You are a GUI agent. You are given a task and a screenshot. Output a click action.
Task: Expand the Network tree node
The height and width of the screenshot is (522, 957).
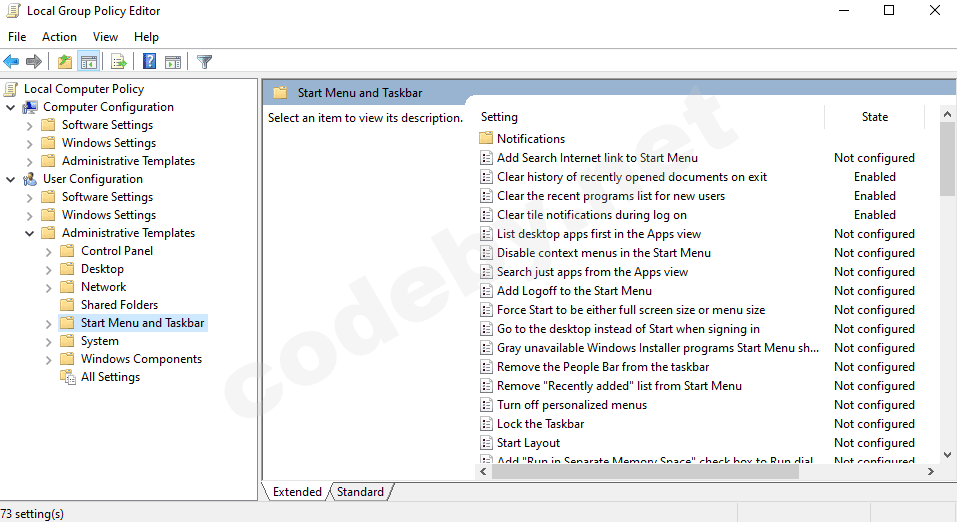click(x=49, y=288)
